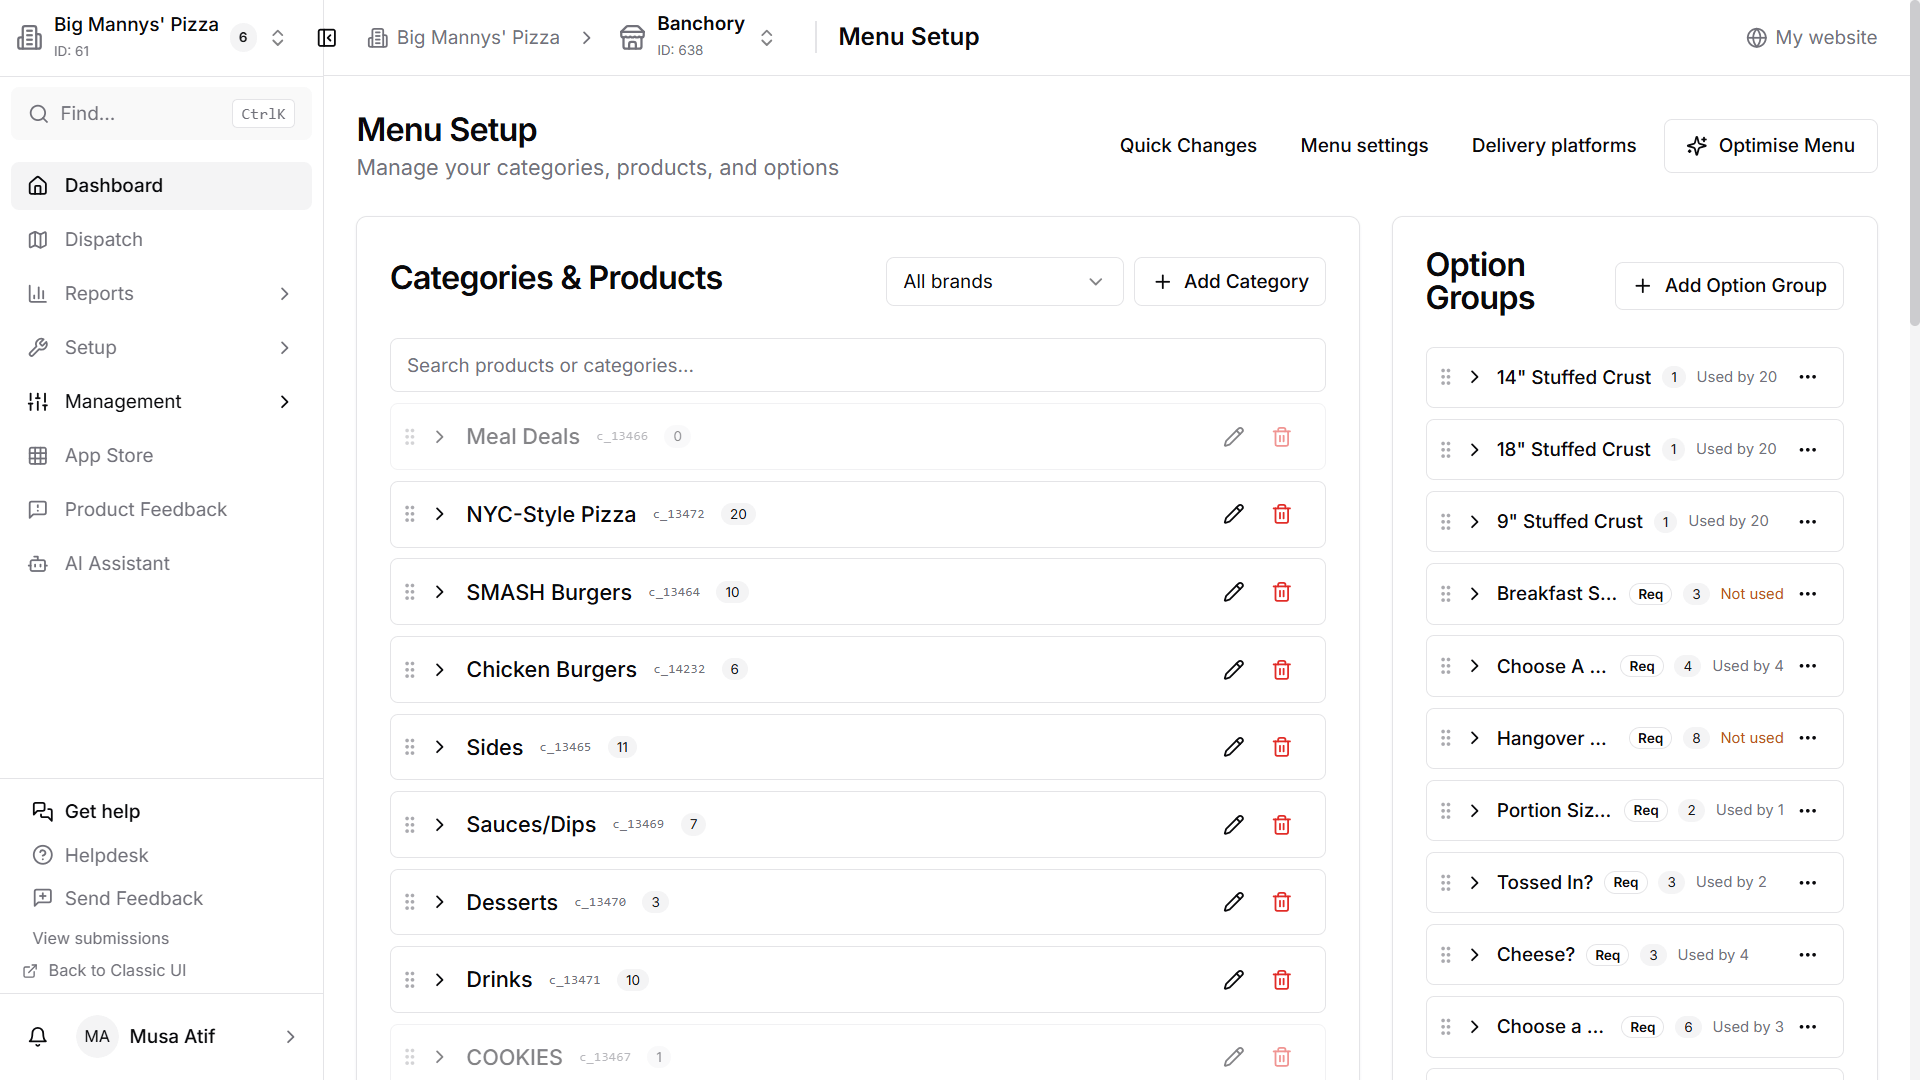The height and width of the screenshot is (1080, 1920).
Task: Edit the Sauces/Dips category
Action: [x=1234, y=825]
